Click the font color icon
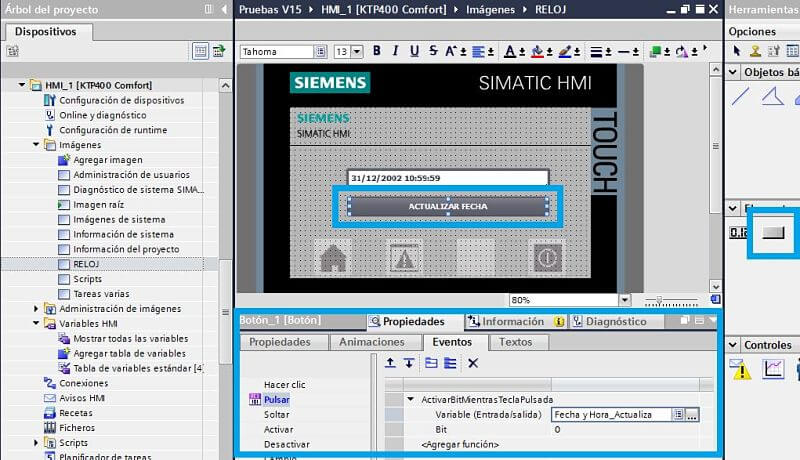 (510, 52)
